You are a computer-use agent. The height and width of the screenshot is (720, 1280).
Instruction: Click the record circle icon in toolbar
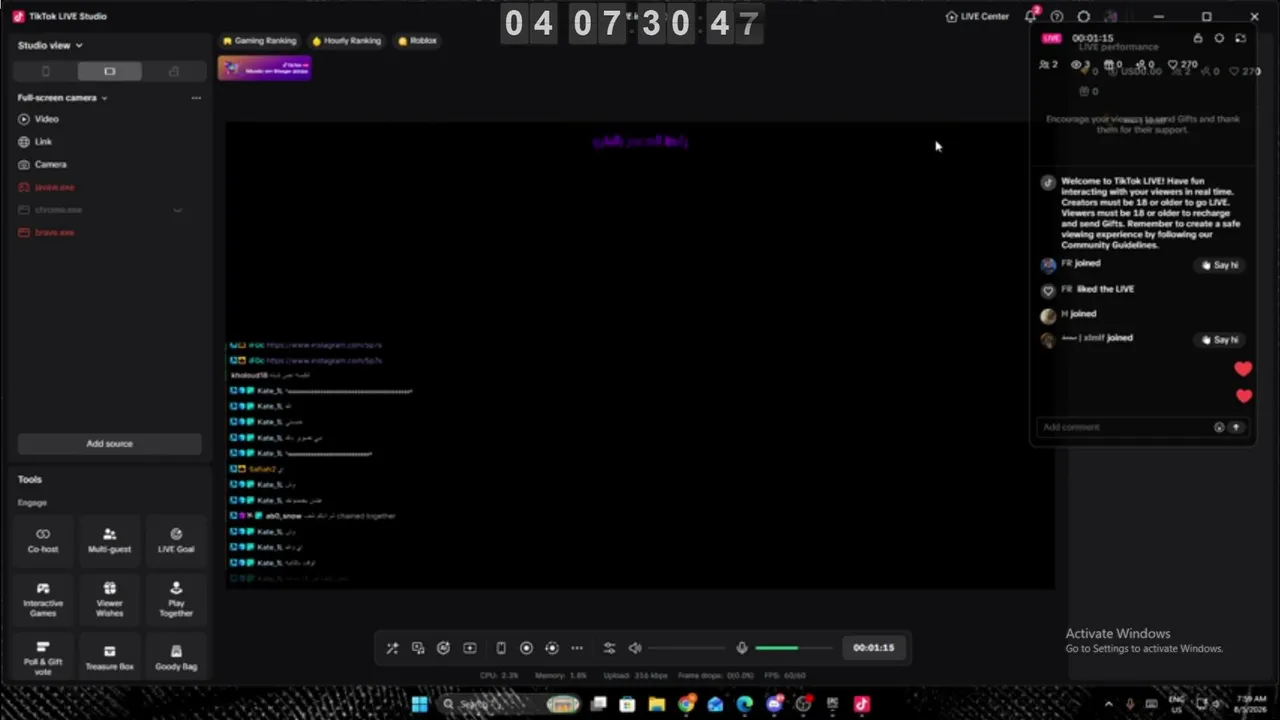pyautogui.click(x=526, y=648)
